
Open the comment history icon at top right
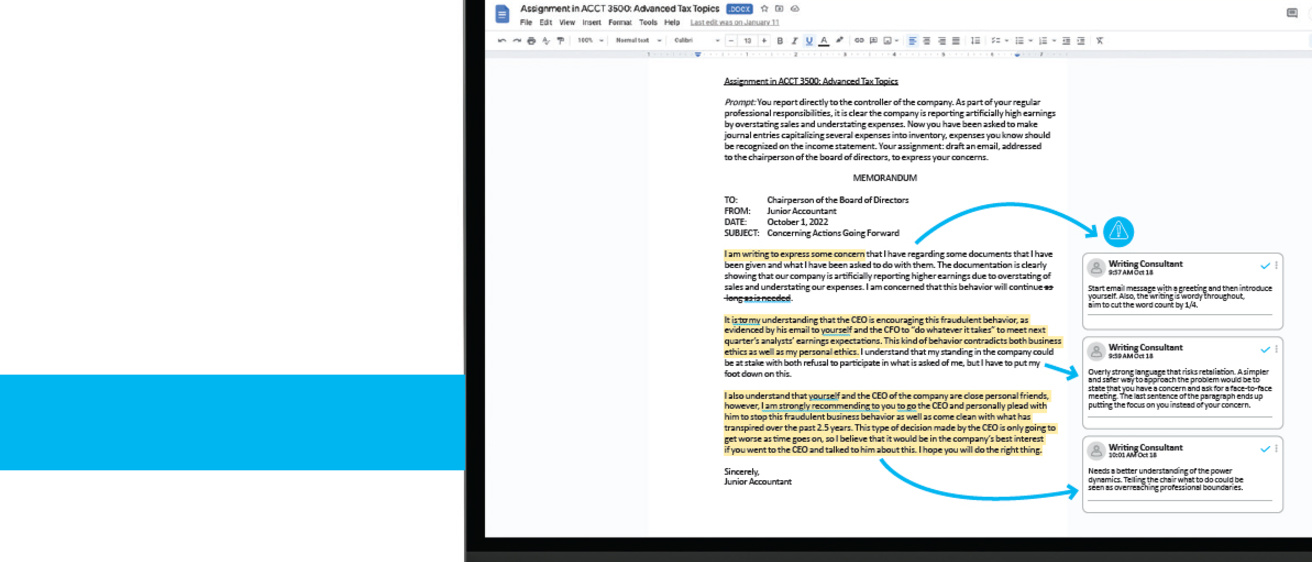point(1291,13)
